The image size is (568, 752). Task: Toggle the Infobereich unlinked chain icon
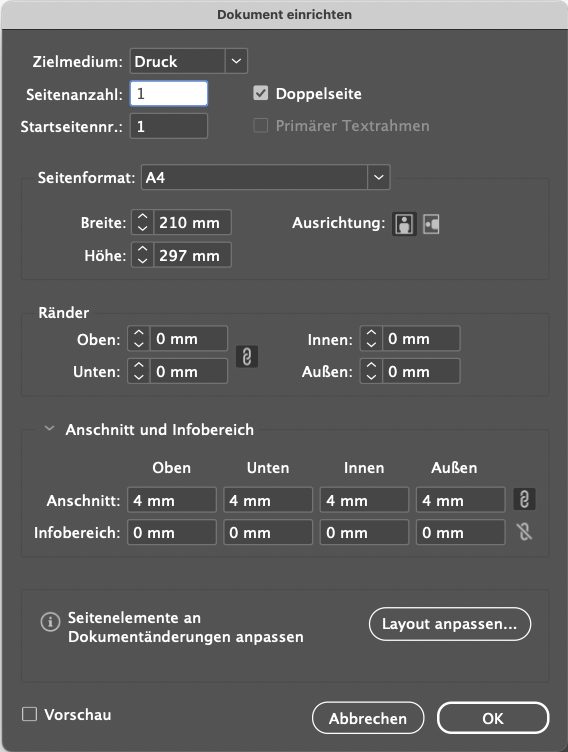[x=524, y=532]
